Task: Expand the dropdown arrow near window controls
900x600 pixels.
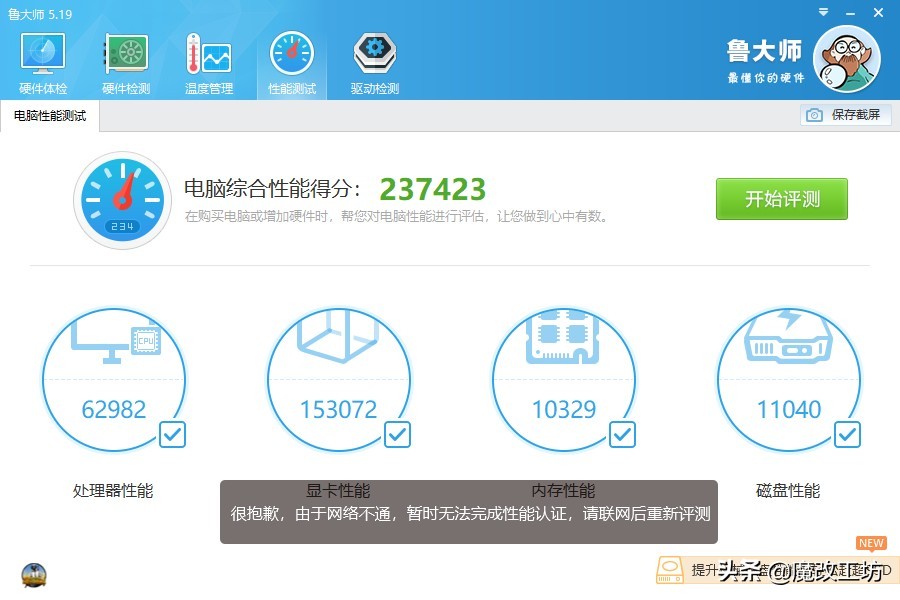Action: click(x=822, y=14)
